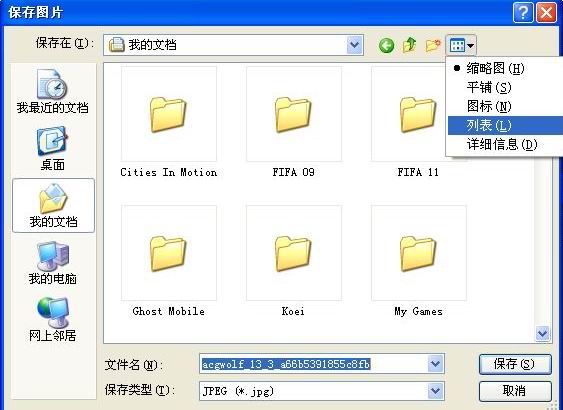Go to 桌面 in the places sidebar
This screenshot has width=563, height=410.
click(53, 149)
